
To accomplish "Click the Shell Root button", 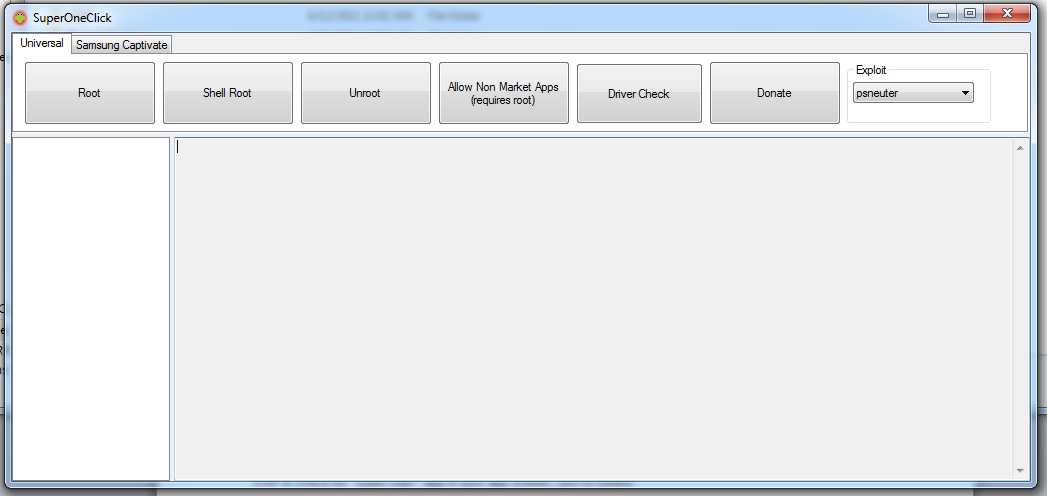I will [x=227, y=93].
